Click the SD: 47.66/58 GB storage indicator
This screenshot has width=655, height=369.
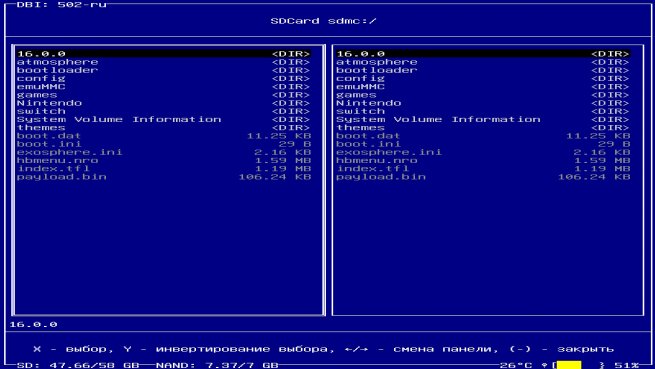coord(78,365)
